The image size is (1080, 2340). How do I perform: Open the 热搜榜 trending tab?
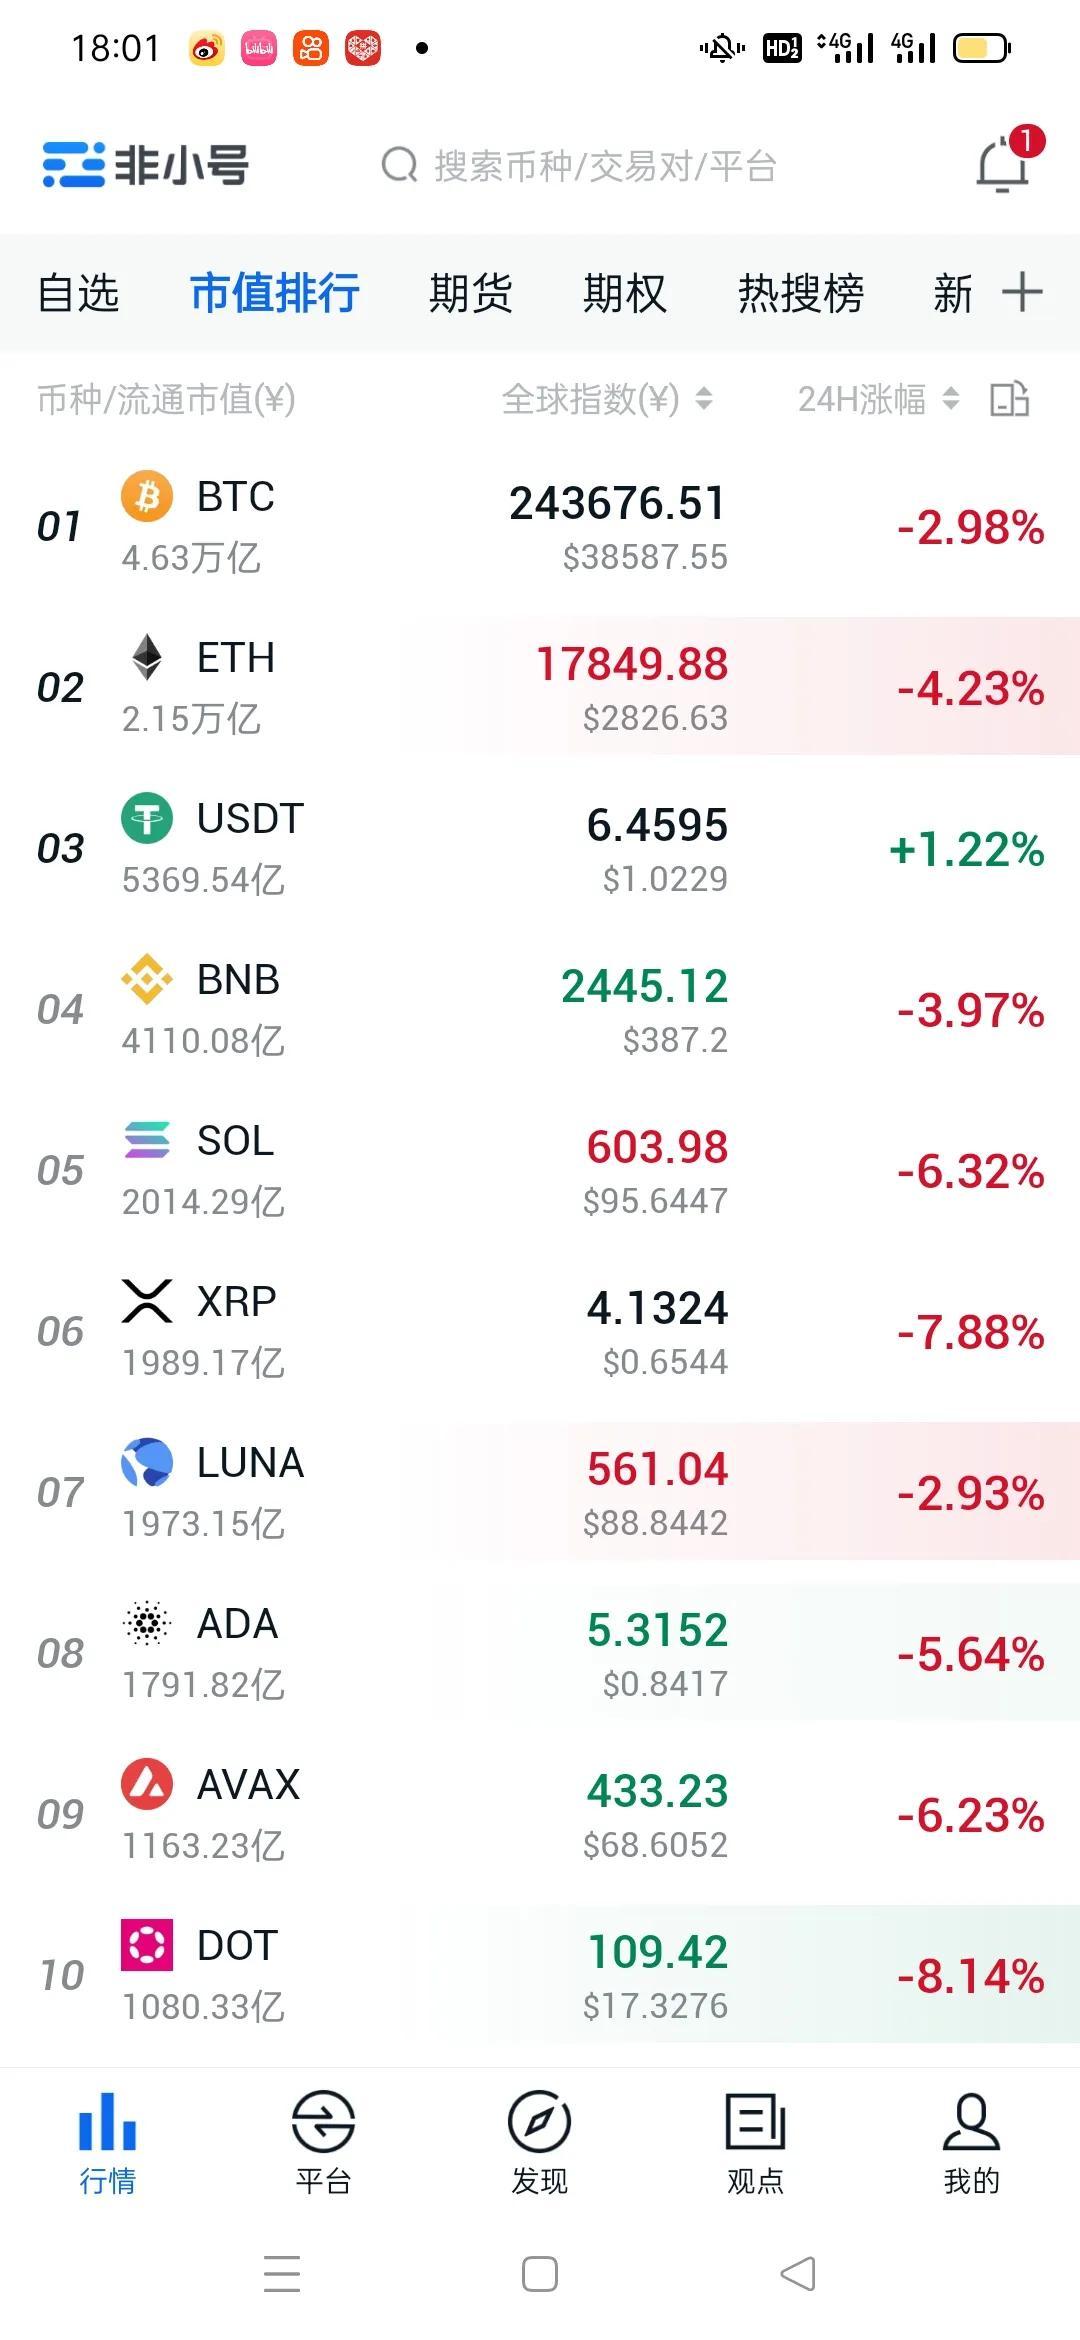pos(800,293)
